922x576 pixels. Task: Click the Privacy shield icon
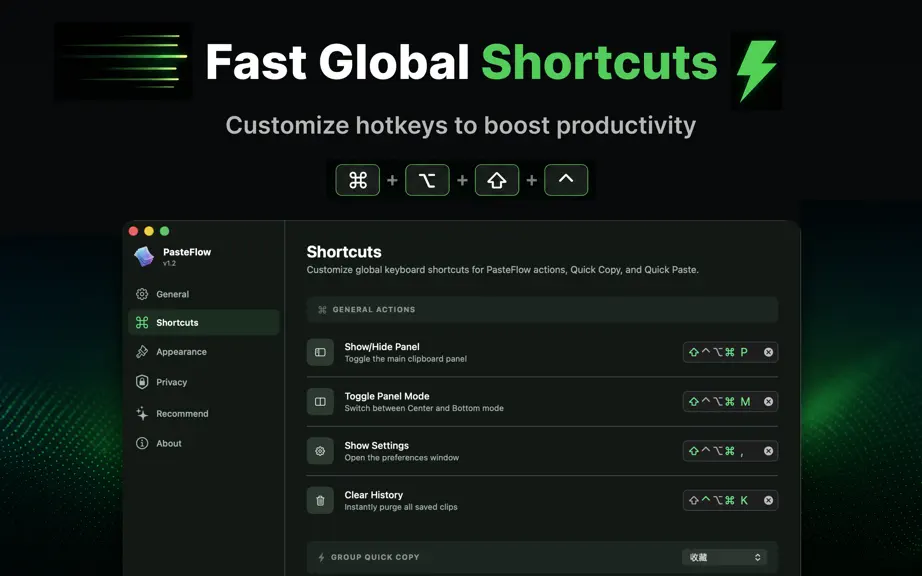[x=142, y=382]
